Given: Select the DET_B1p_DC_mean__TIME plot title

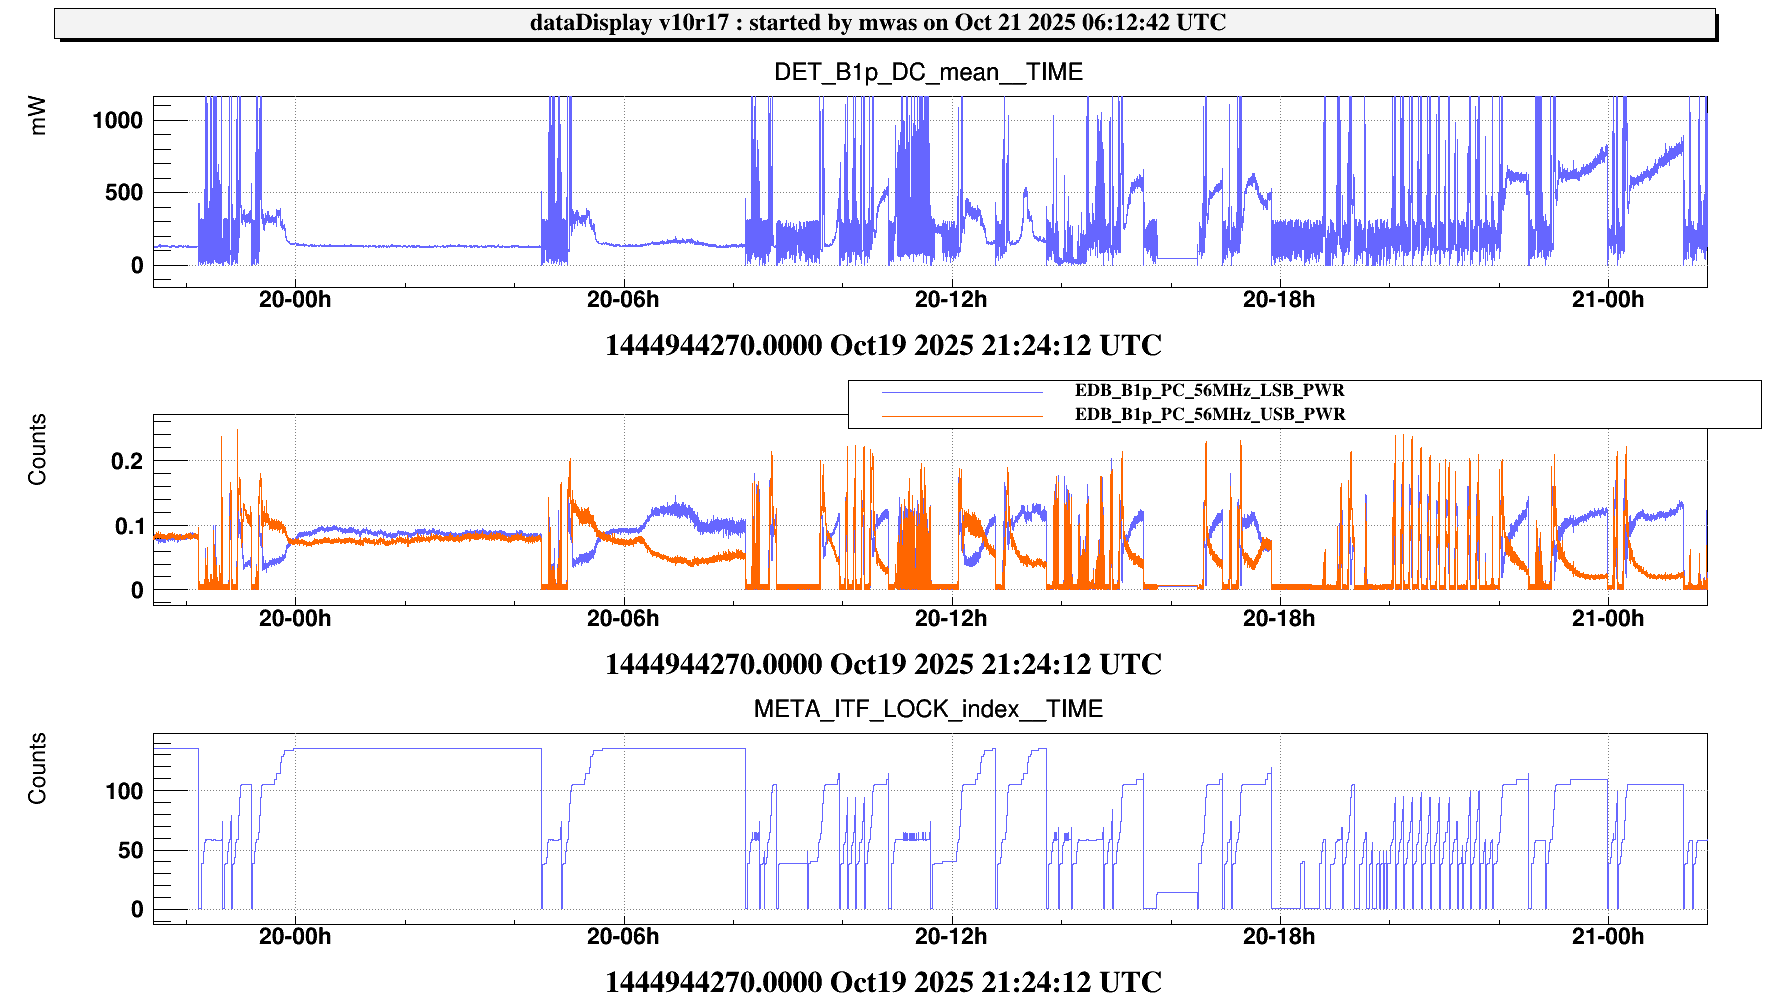Looking at the screenshot, I should [x=928, y=72].
